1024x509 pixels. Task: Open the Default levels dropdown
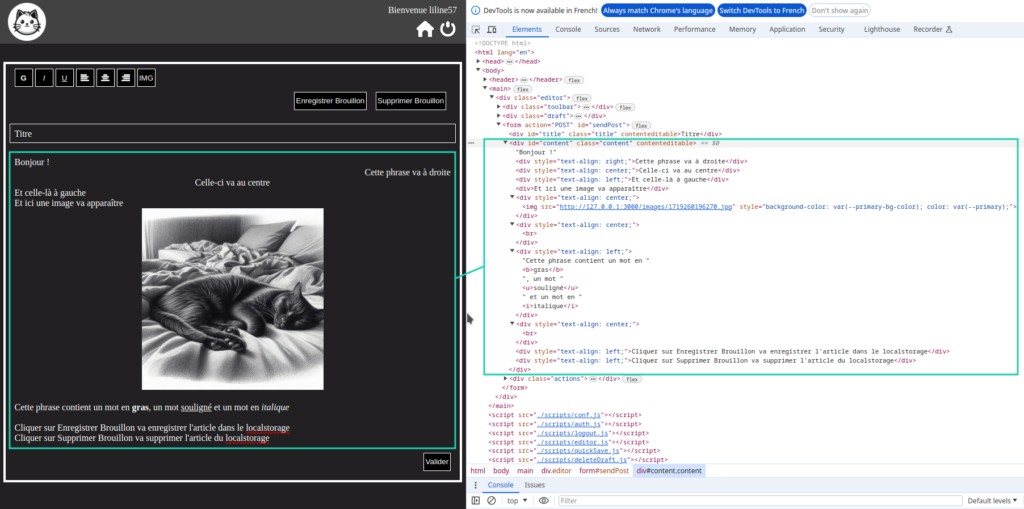[993, 501]
